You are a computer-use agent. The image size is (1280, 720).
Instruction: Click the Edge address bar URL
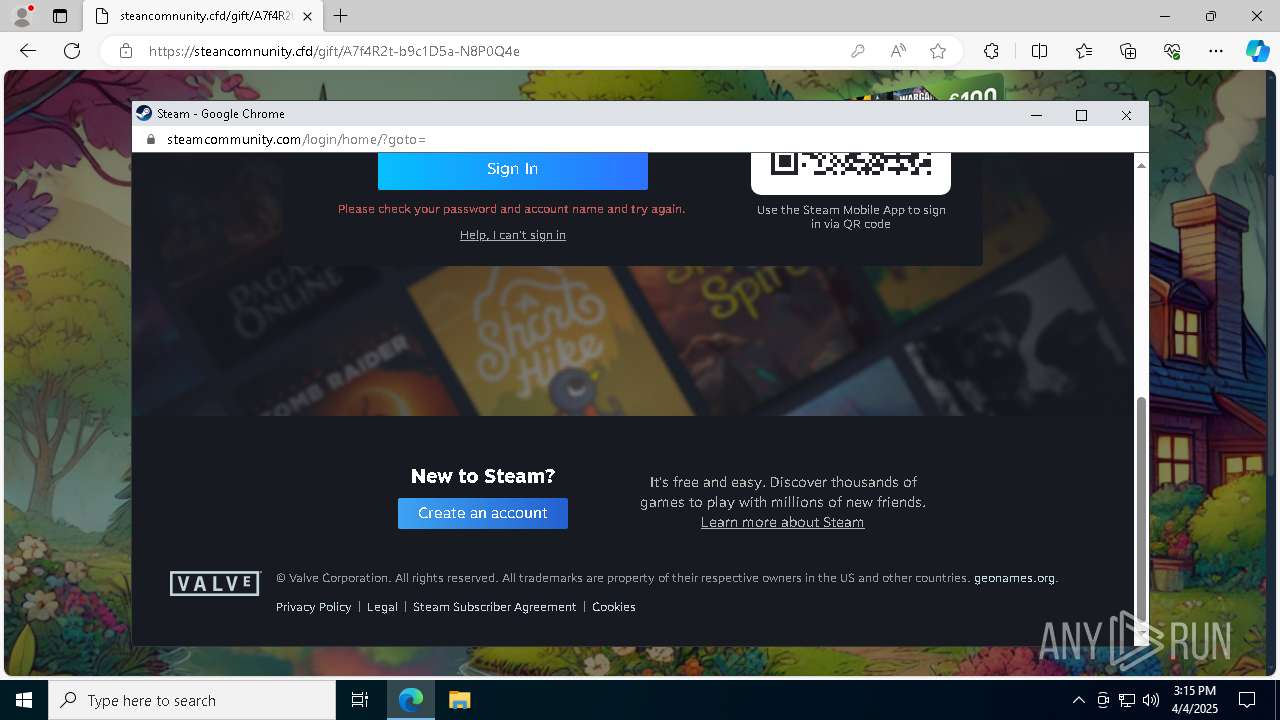334,51
